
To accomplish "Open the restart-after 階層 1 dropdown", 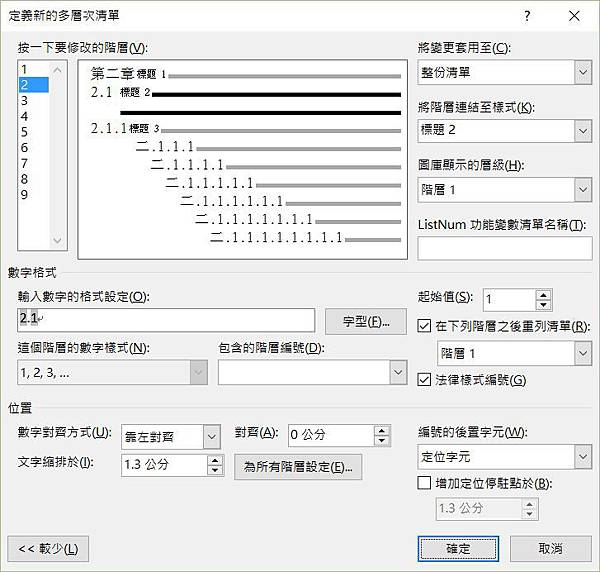I will click(x=583, y=354).
